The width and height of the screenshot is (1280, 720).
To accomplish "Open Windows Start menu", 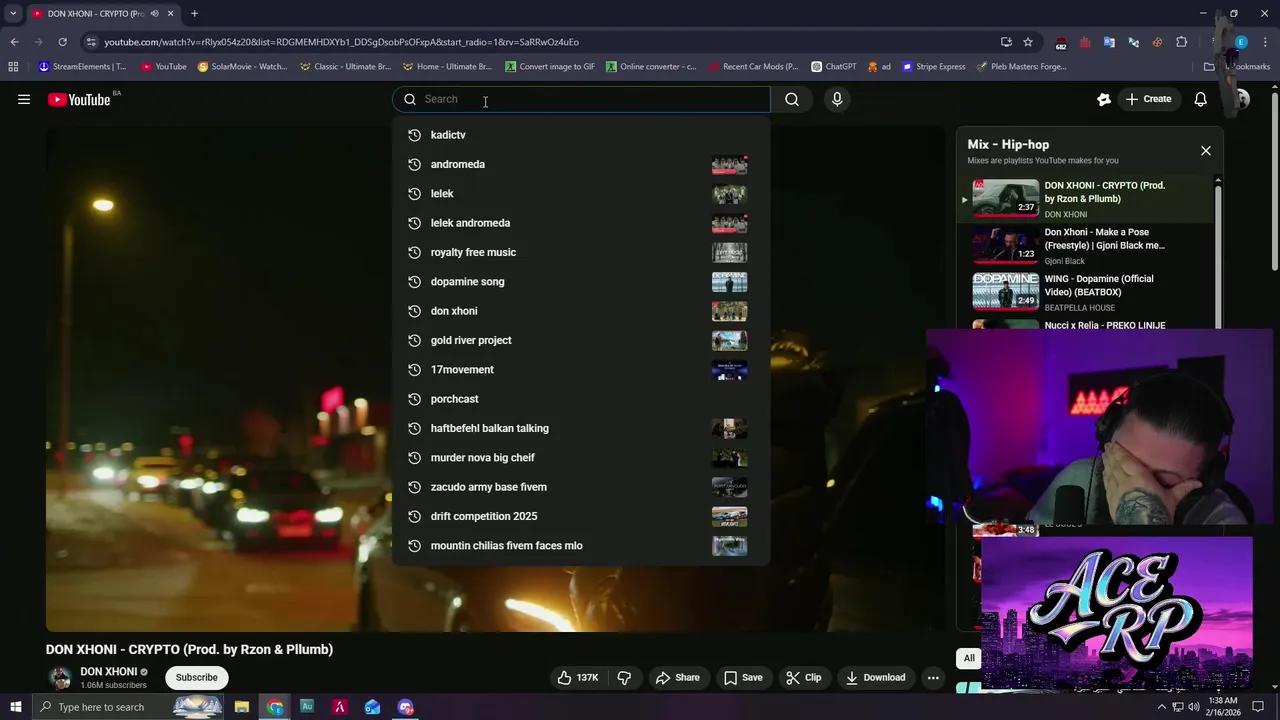I will 15,707.
